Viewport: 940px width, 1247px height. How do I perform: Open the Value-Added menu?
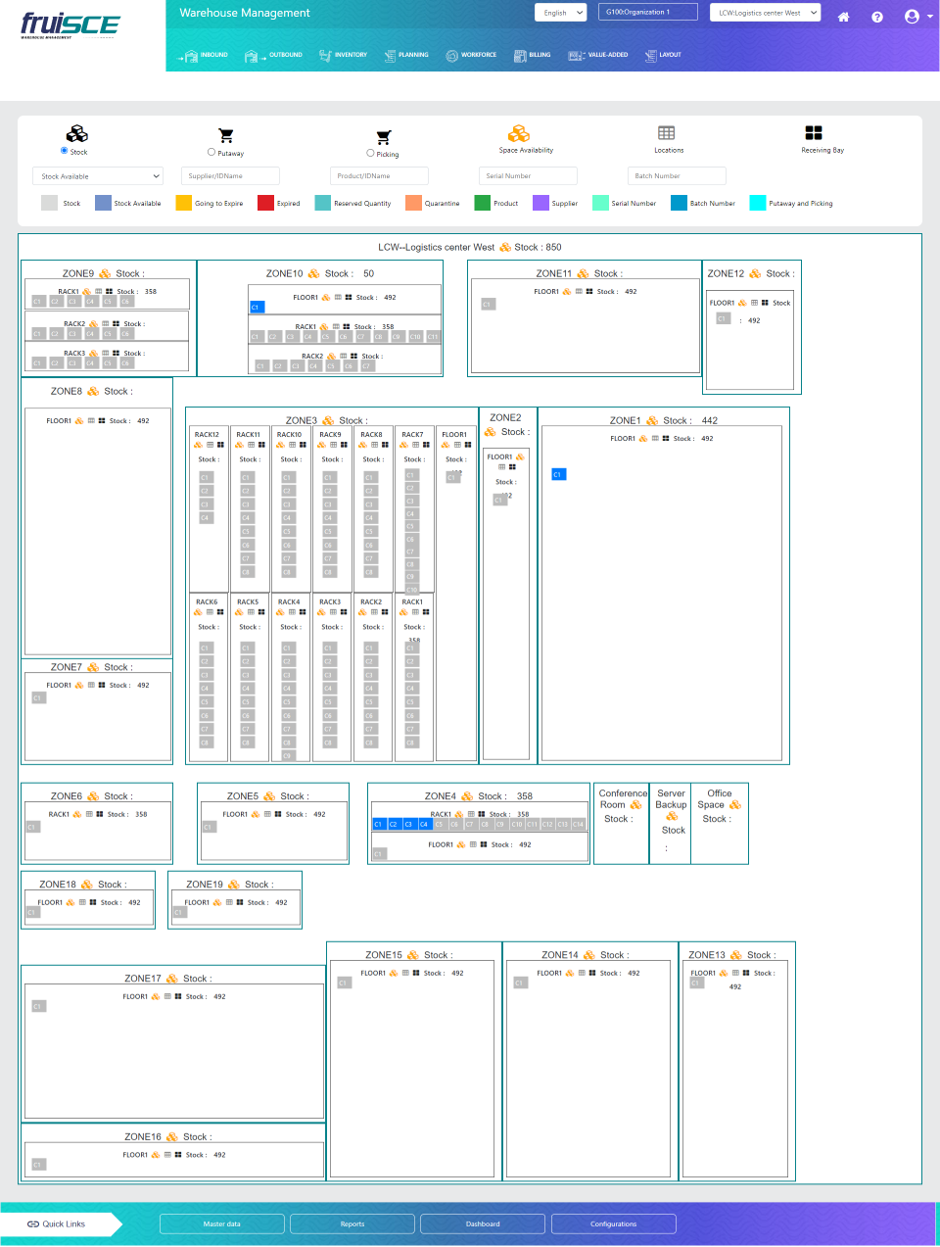(597, 55)
